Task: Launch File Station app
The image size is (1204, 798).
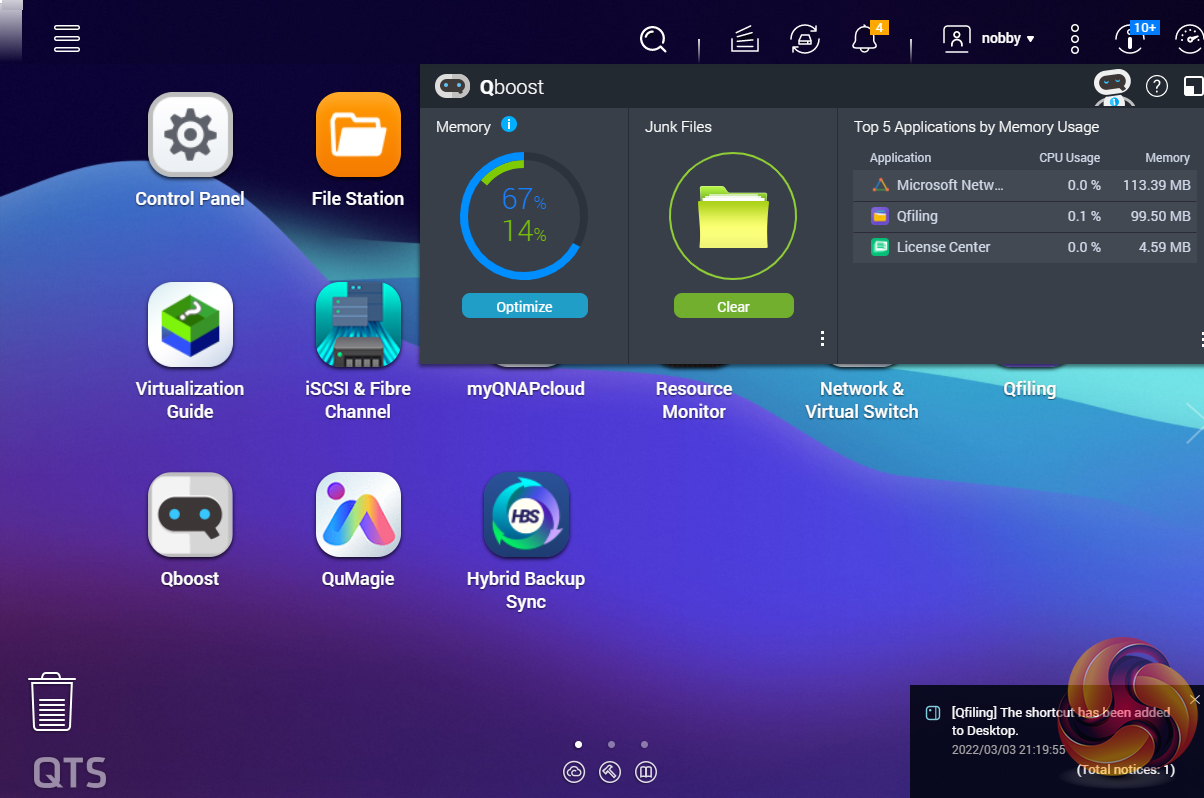Action: click(x=358, y=134)
